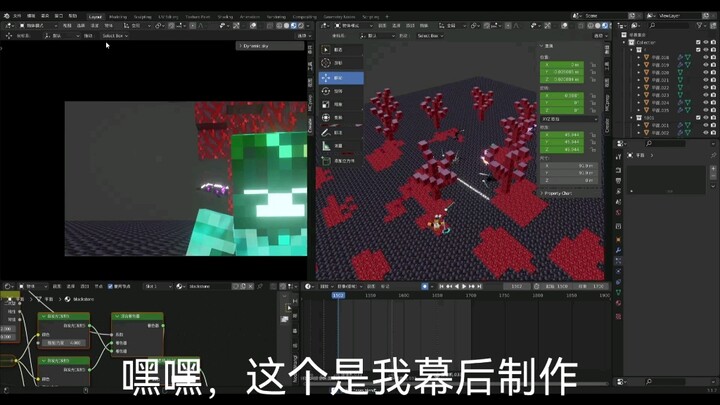Open the XYZ Euler rotation mode dropdown
Image resolution: width=720 pixels, height=405 pixels.
click(569, 119)
